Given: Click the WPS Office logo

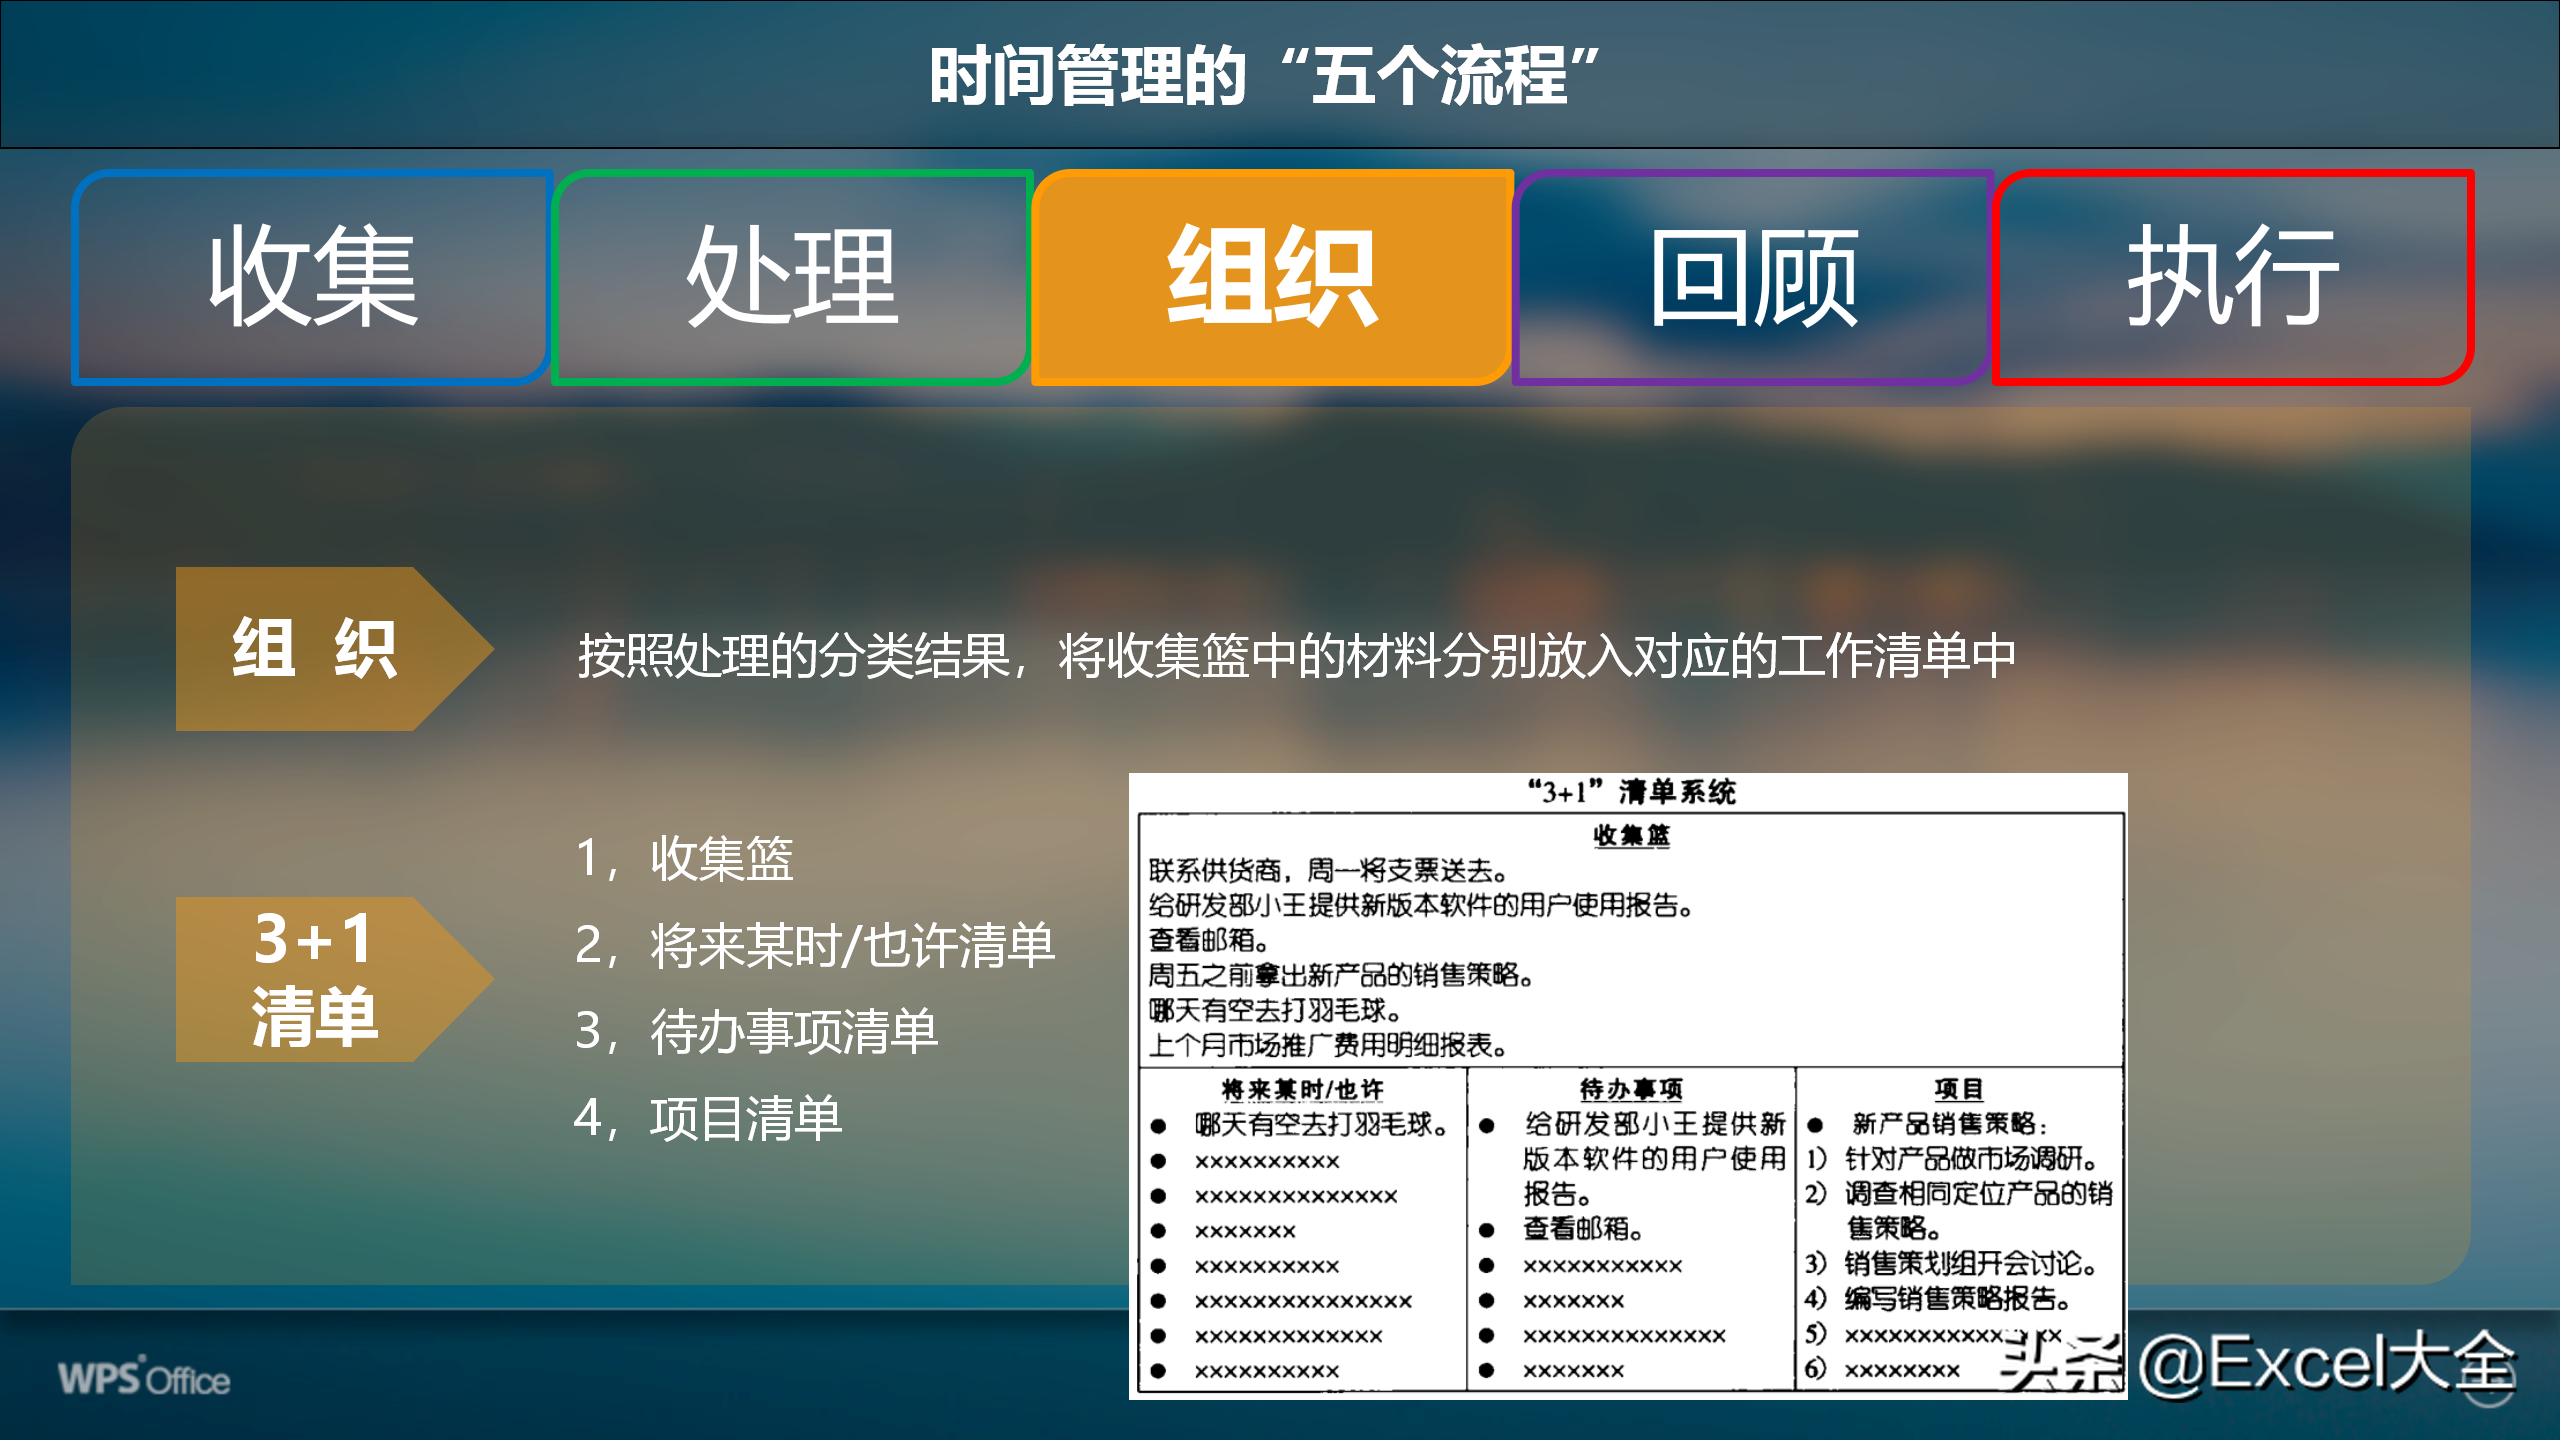Looking at the screenshot, I should pos(144,1378).
